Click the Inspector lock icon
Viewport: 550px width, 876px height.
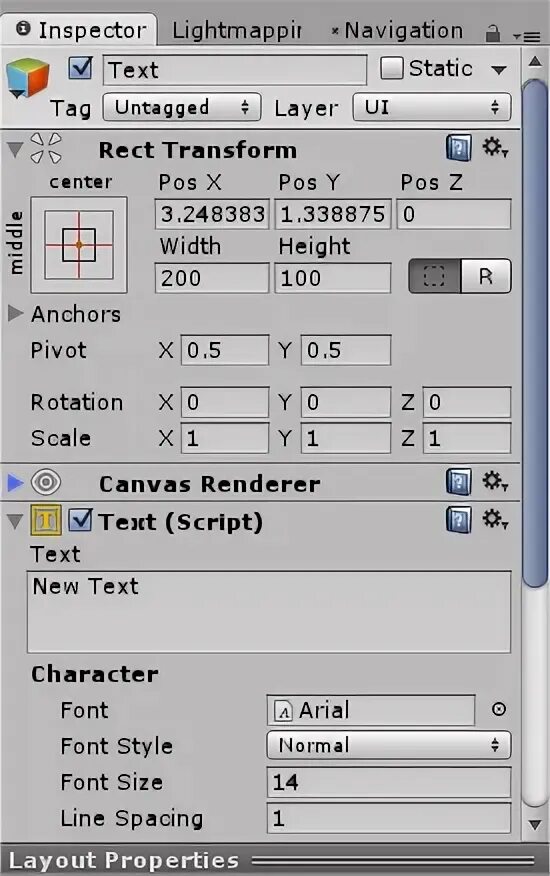492,34
